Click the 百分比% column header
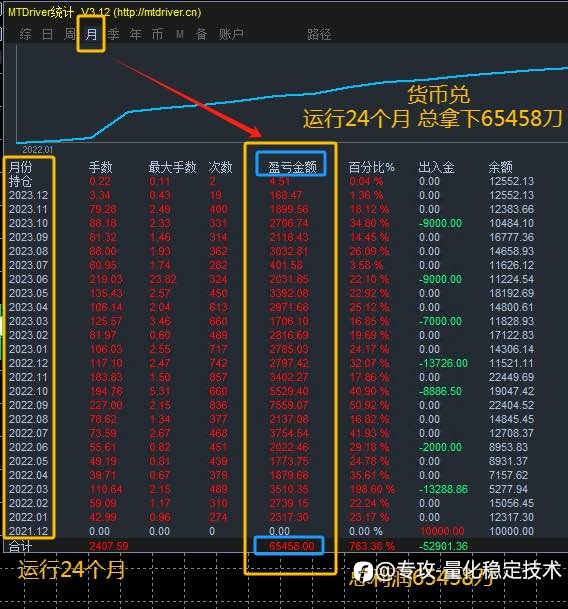The width and height of the screenshot is (568, 609). coord(371,167)
